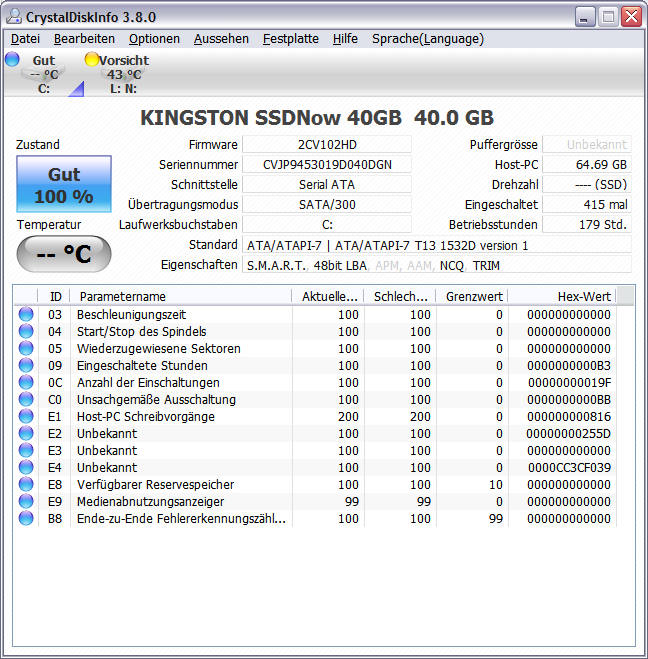Click the Gut 100 % health status button

tap(64, 184)
